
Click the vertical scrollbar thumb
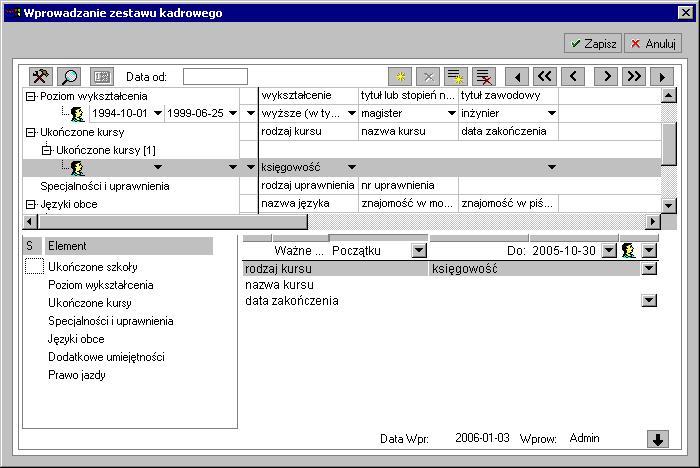click(668, 143)
